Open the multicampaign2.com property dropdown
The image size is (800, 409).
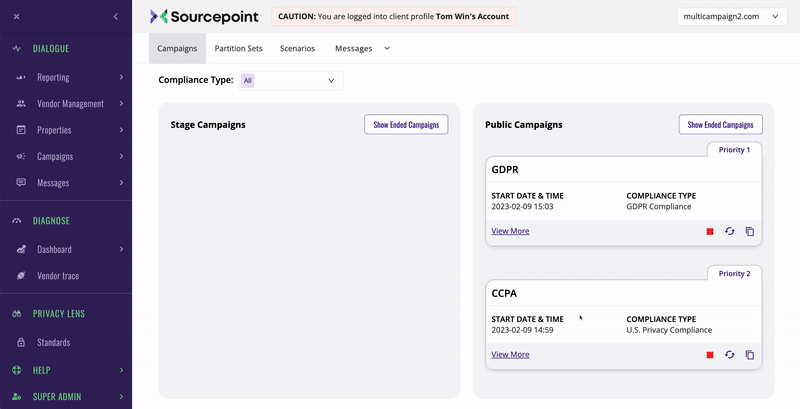pos(732,17)
